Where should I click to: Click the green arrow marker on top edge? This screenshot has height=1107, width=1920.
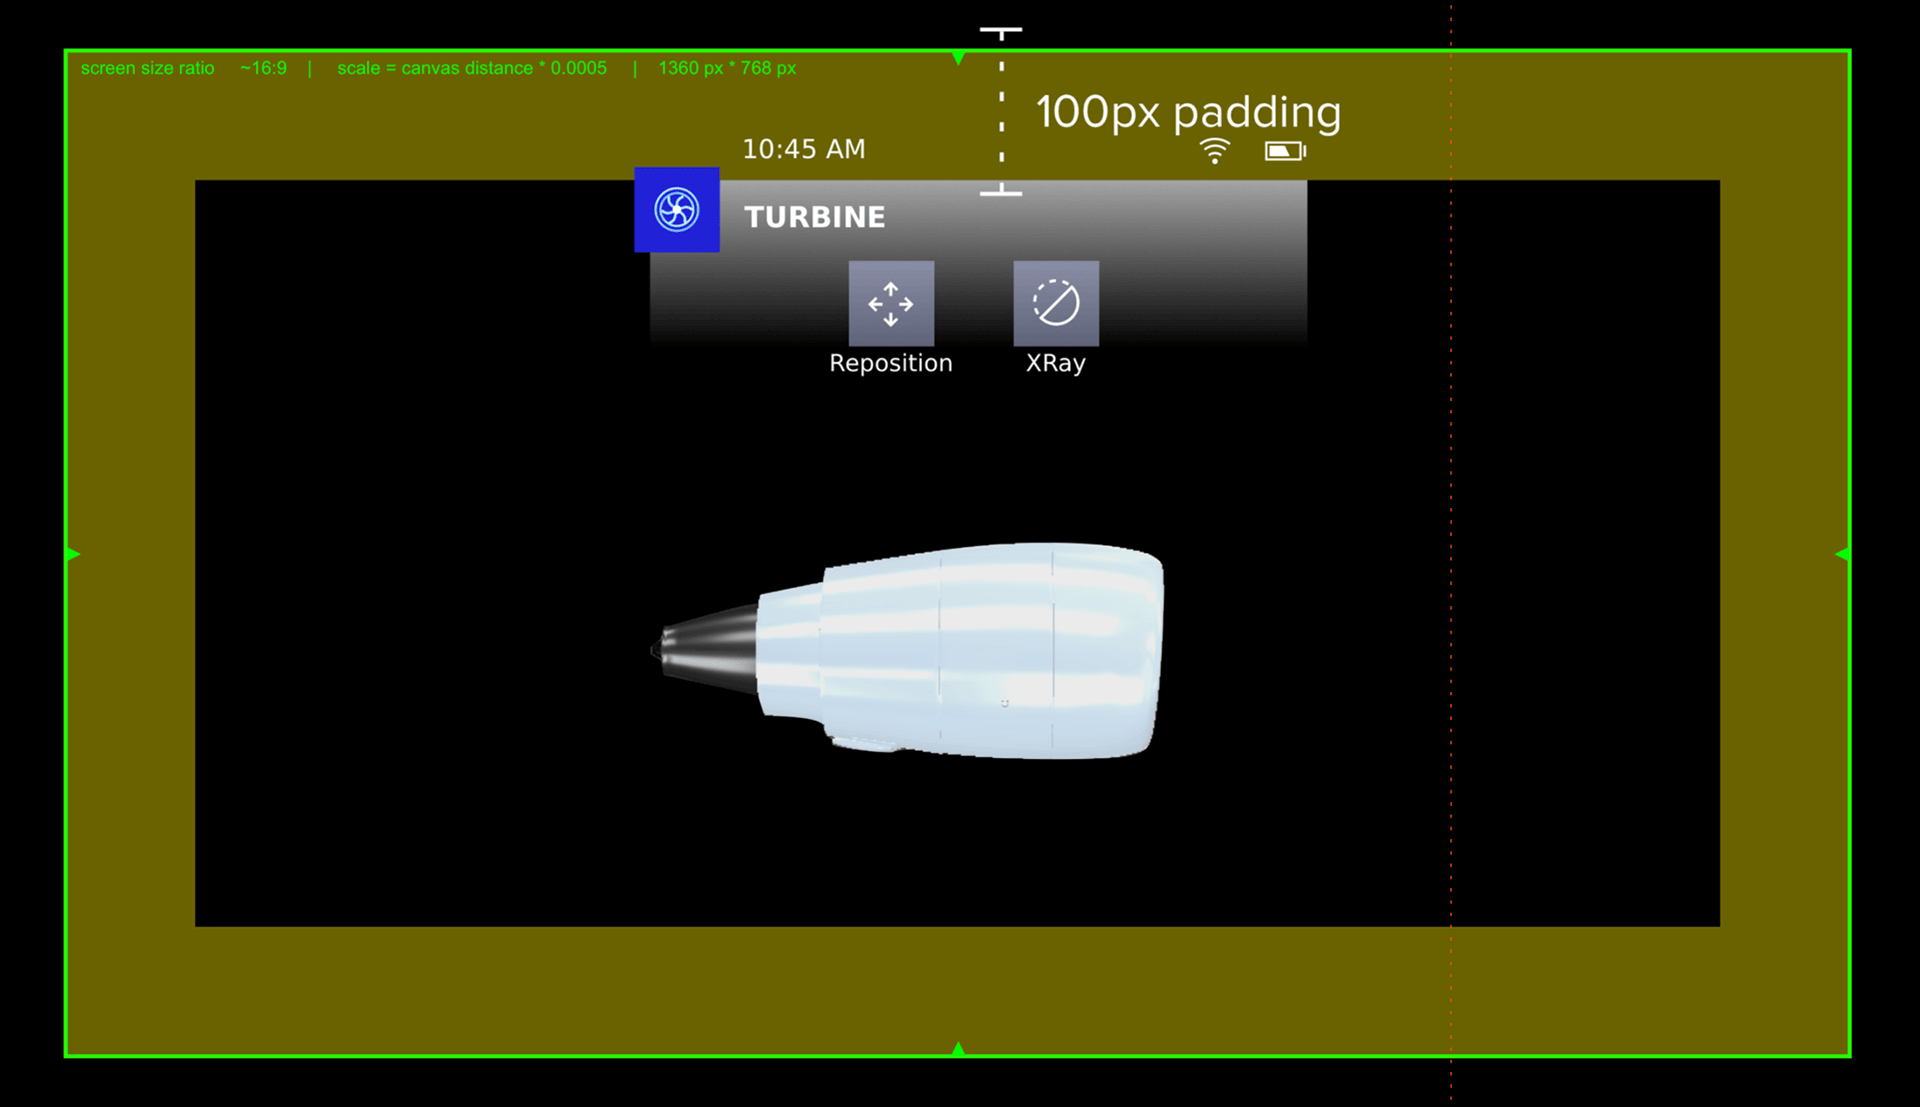click(958, 58)
